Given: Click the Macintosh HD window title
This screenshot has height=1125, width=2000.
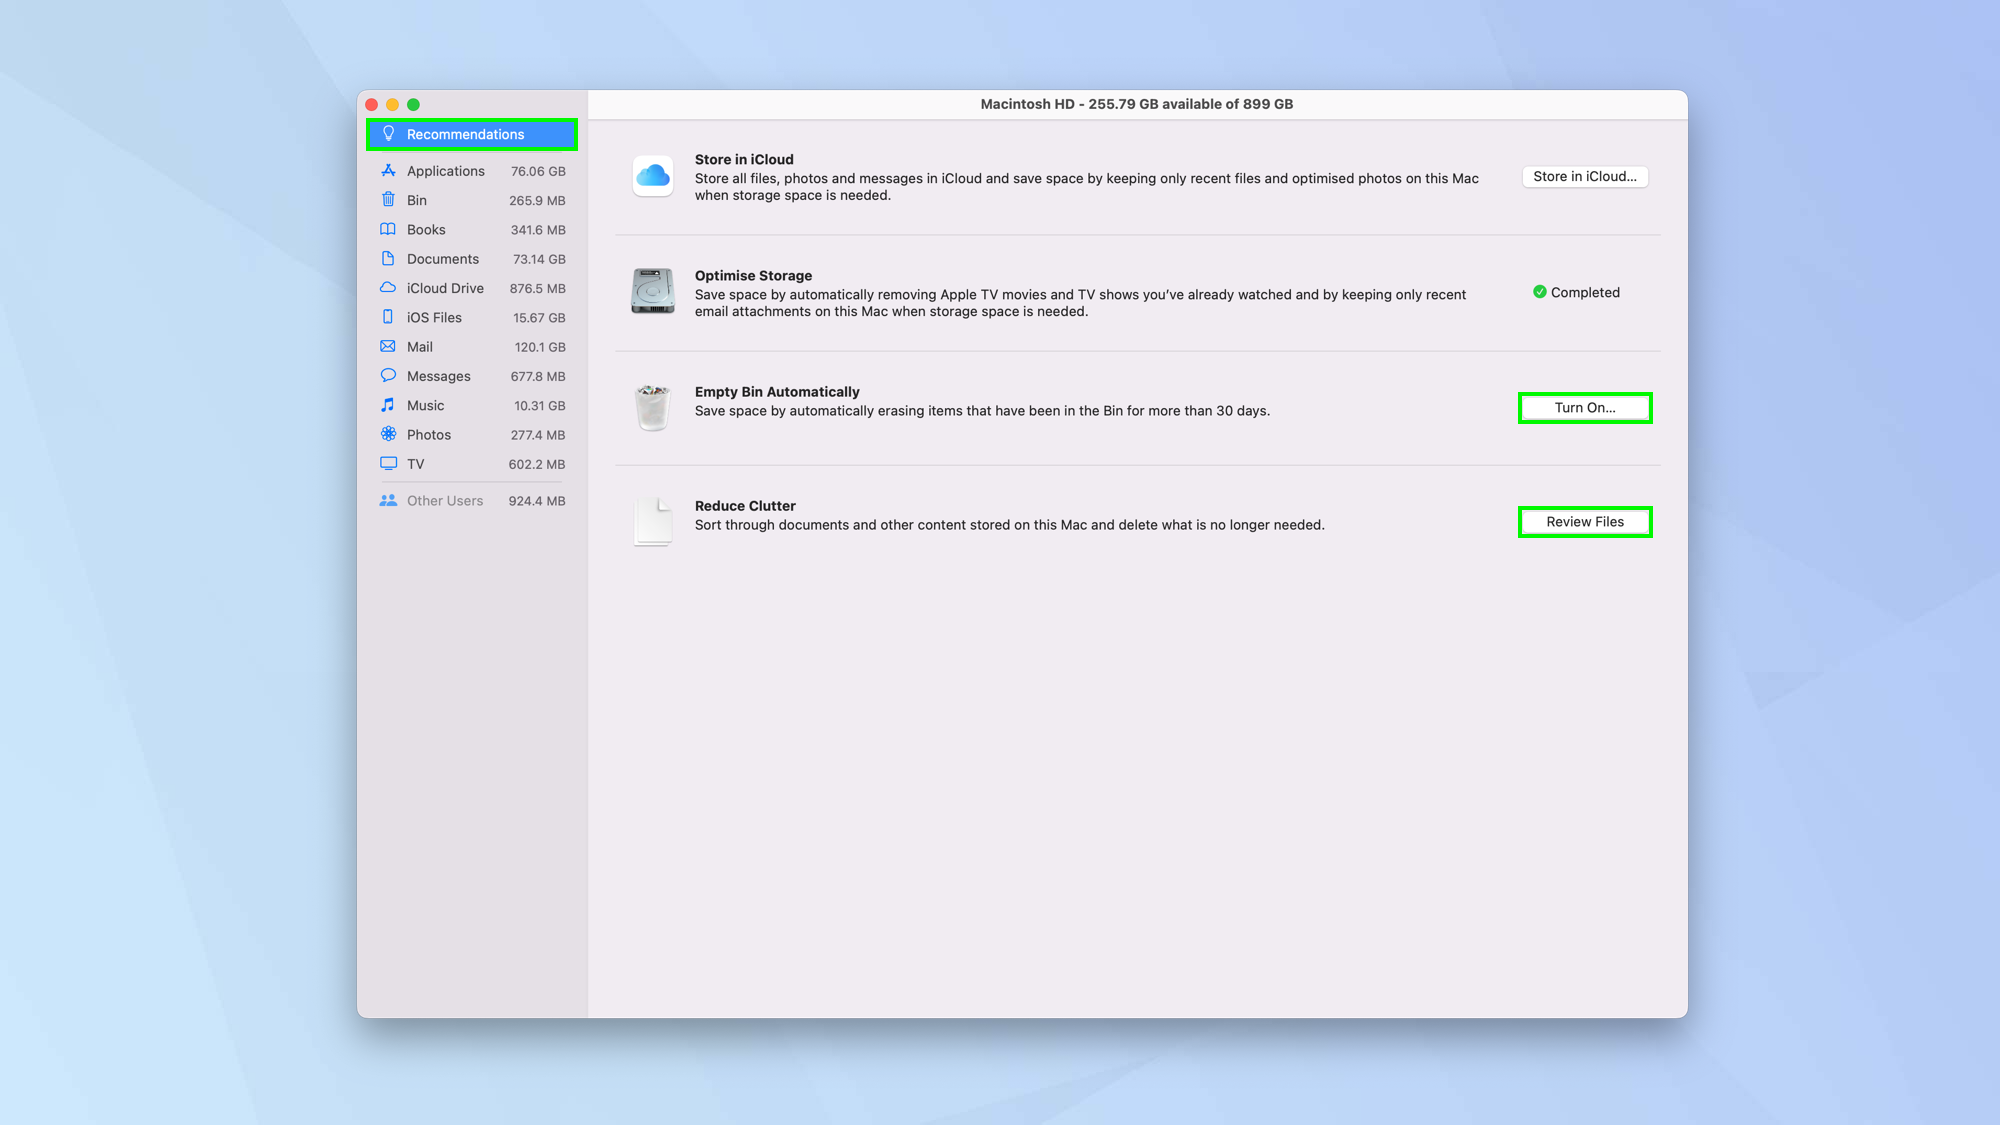Looking at the screenshot, I should coord(1137,104).
